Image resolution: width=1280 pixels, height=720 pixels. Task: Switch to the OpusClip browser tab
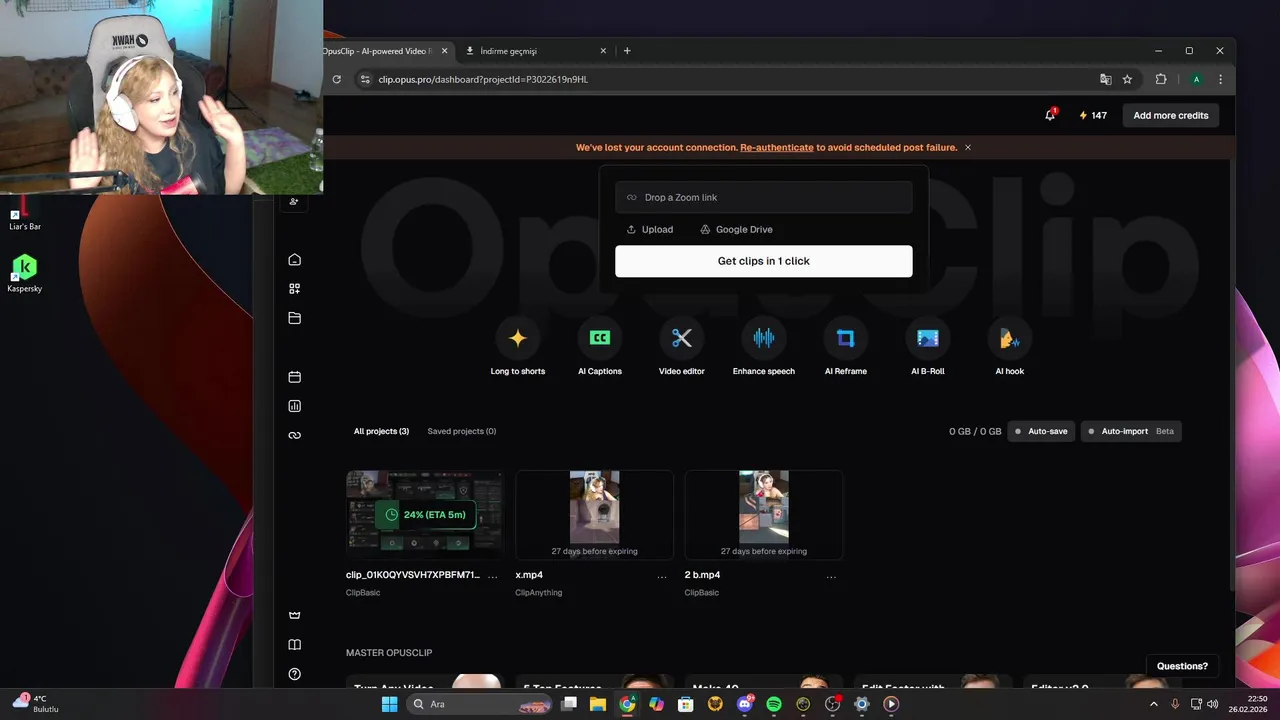[388, 51]
